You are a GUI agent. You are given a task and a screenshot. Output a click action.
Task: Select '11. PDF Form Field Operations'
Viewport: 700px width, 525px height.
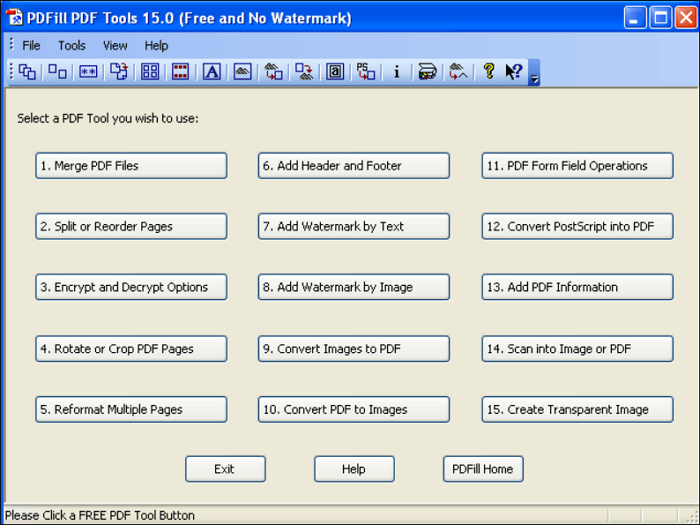pyautogui.click(x=578, y=166)
